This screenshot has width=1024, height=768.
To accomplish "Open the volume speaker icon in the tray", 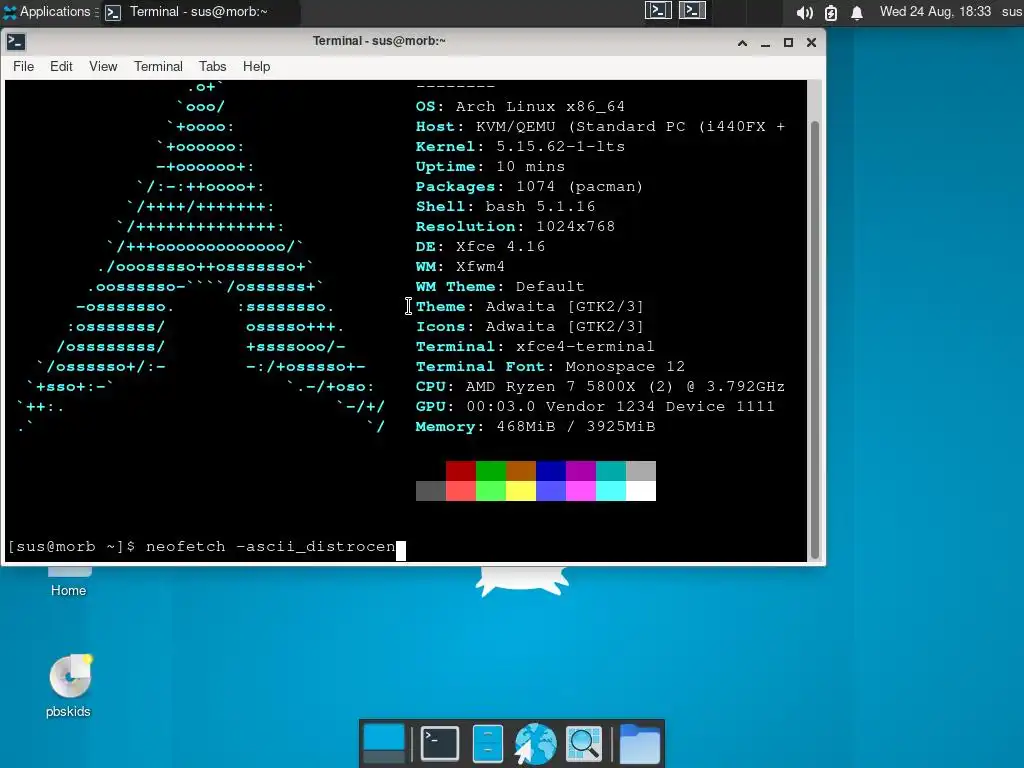I will click(x=805, y=12).
